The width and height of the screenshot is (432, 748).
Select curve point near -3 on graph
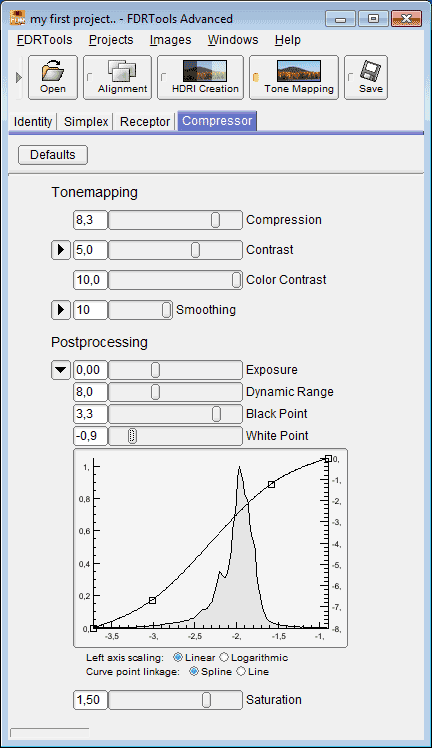[x=153, y=600]
